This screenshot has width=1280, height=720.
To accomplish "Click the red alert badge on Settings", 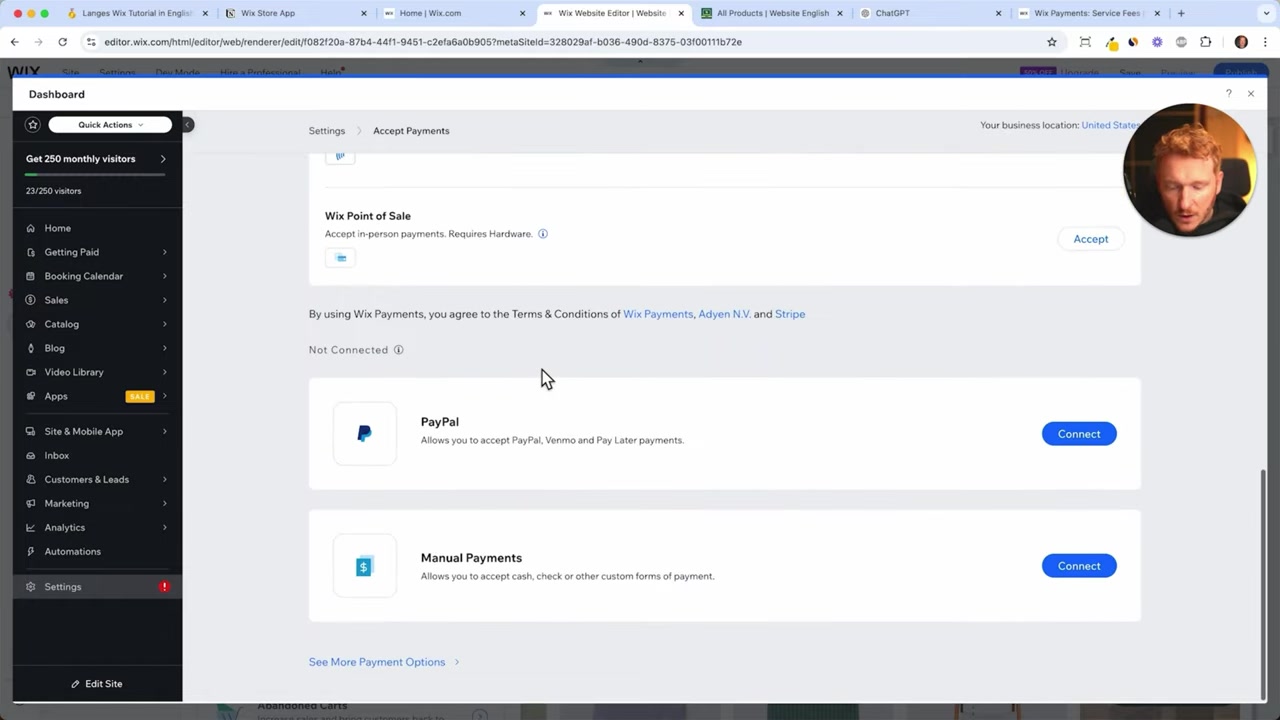I will coord(164,587).
